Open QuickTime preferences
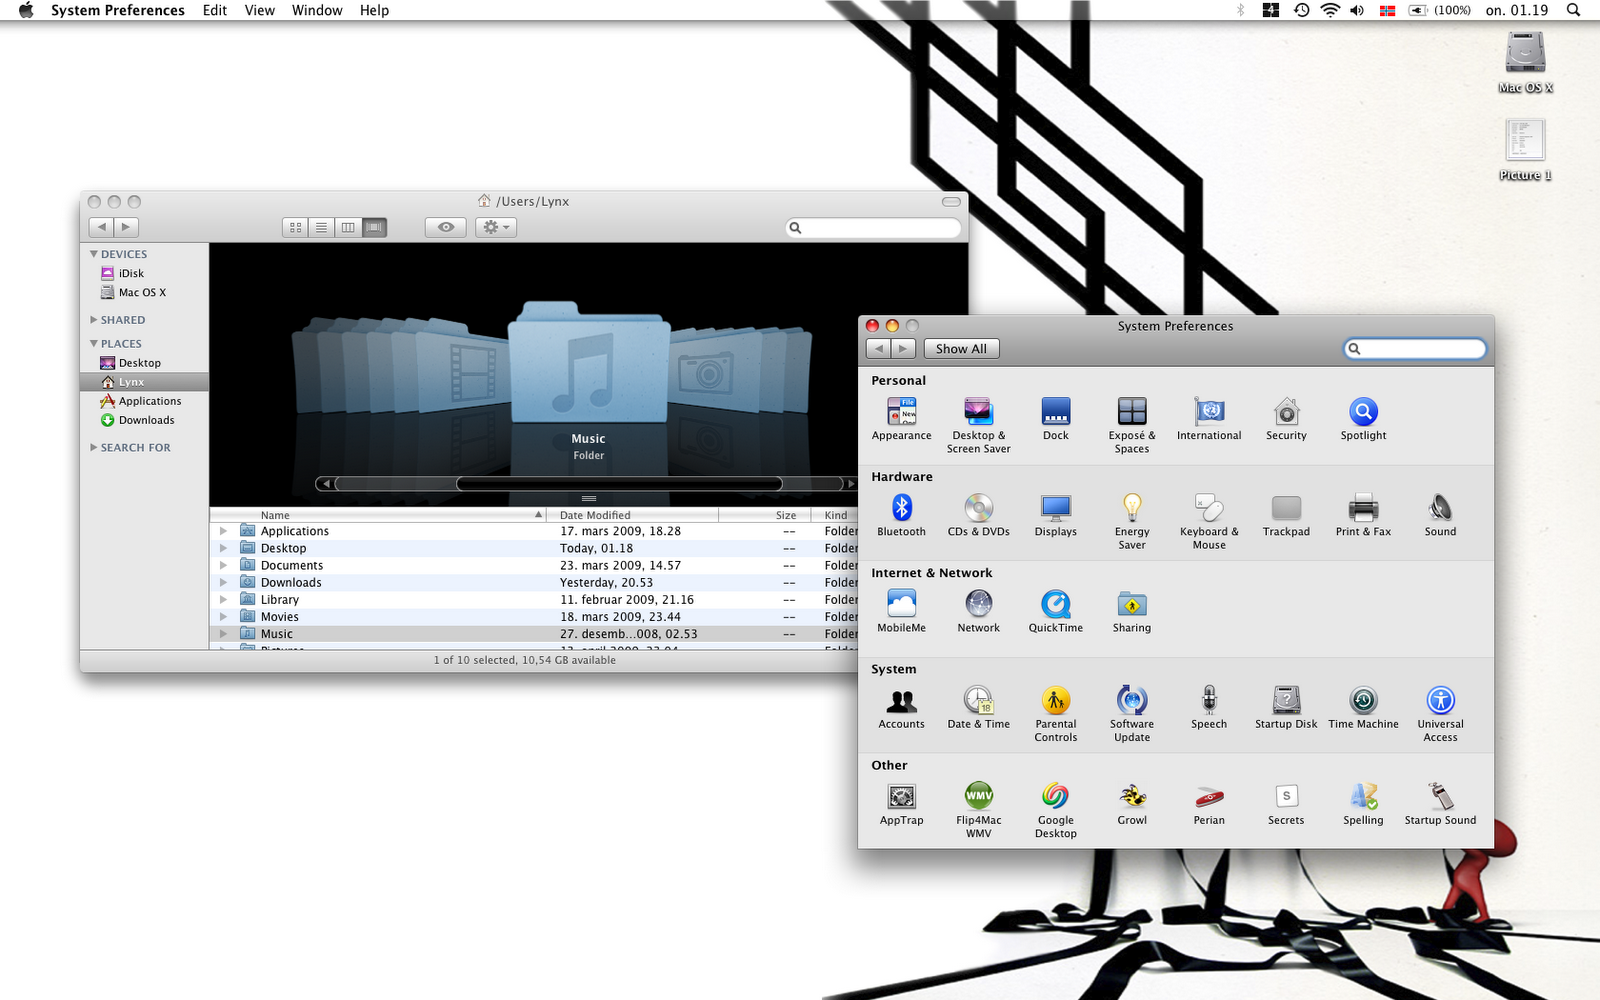The width and height of the screenshot is (1600, 1000). click(1055, 610)
